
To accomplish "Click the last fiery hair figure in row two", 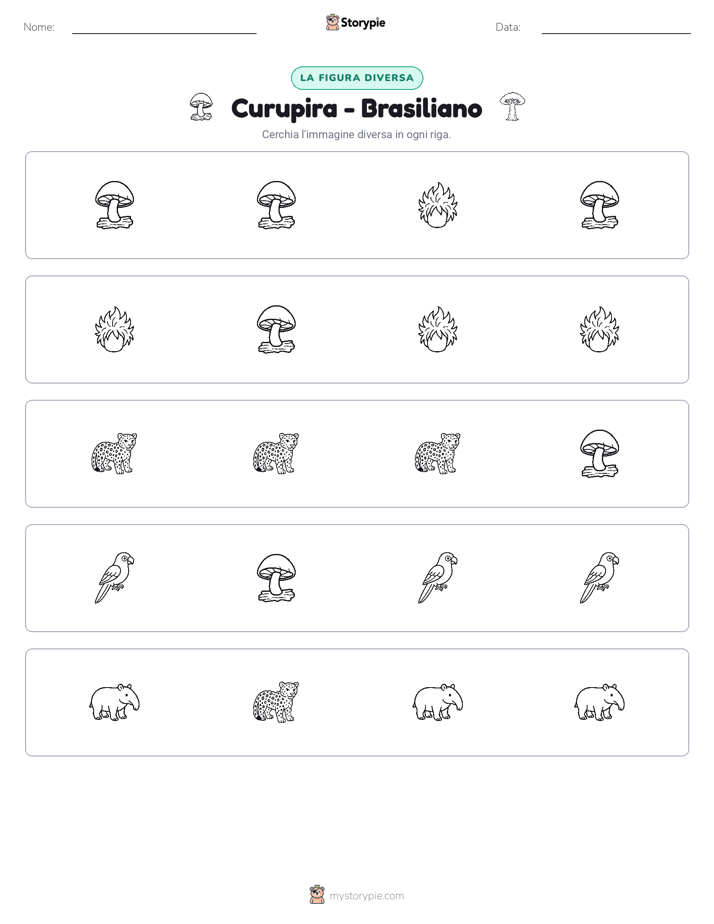I will (600, 329).
